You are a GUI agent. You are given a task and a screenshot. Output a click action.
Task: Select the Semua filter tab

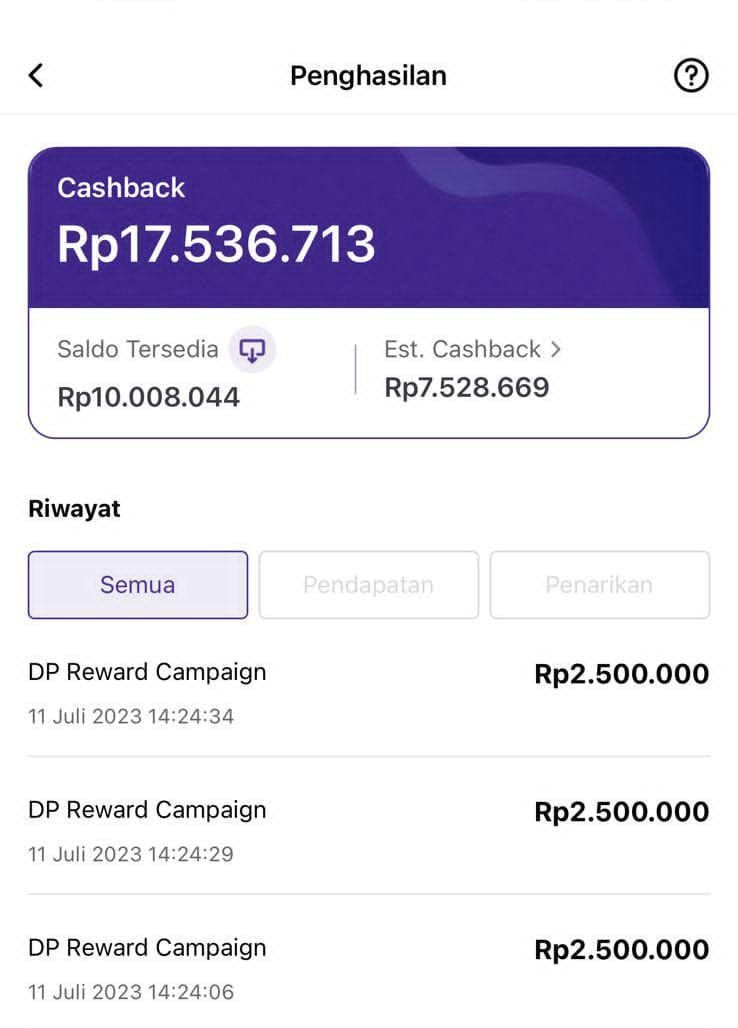click(138, 585)
